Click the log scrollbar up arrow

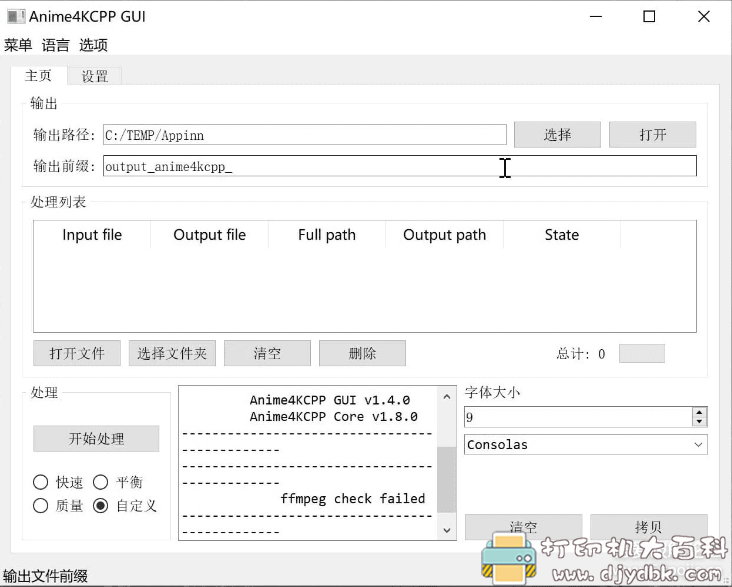(447, 397)
